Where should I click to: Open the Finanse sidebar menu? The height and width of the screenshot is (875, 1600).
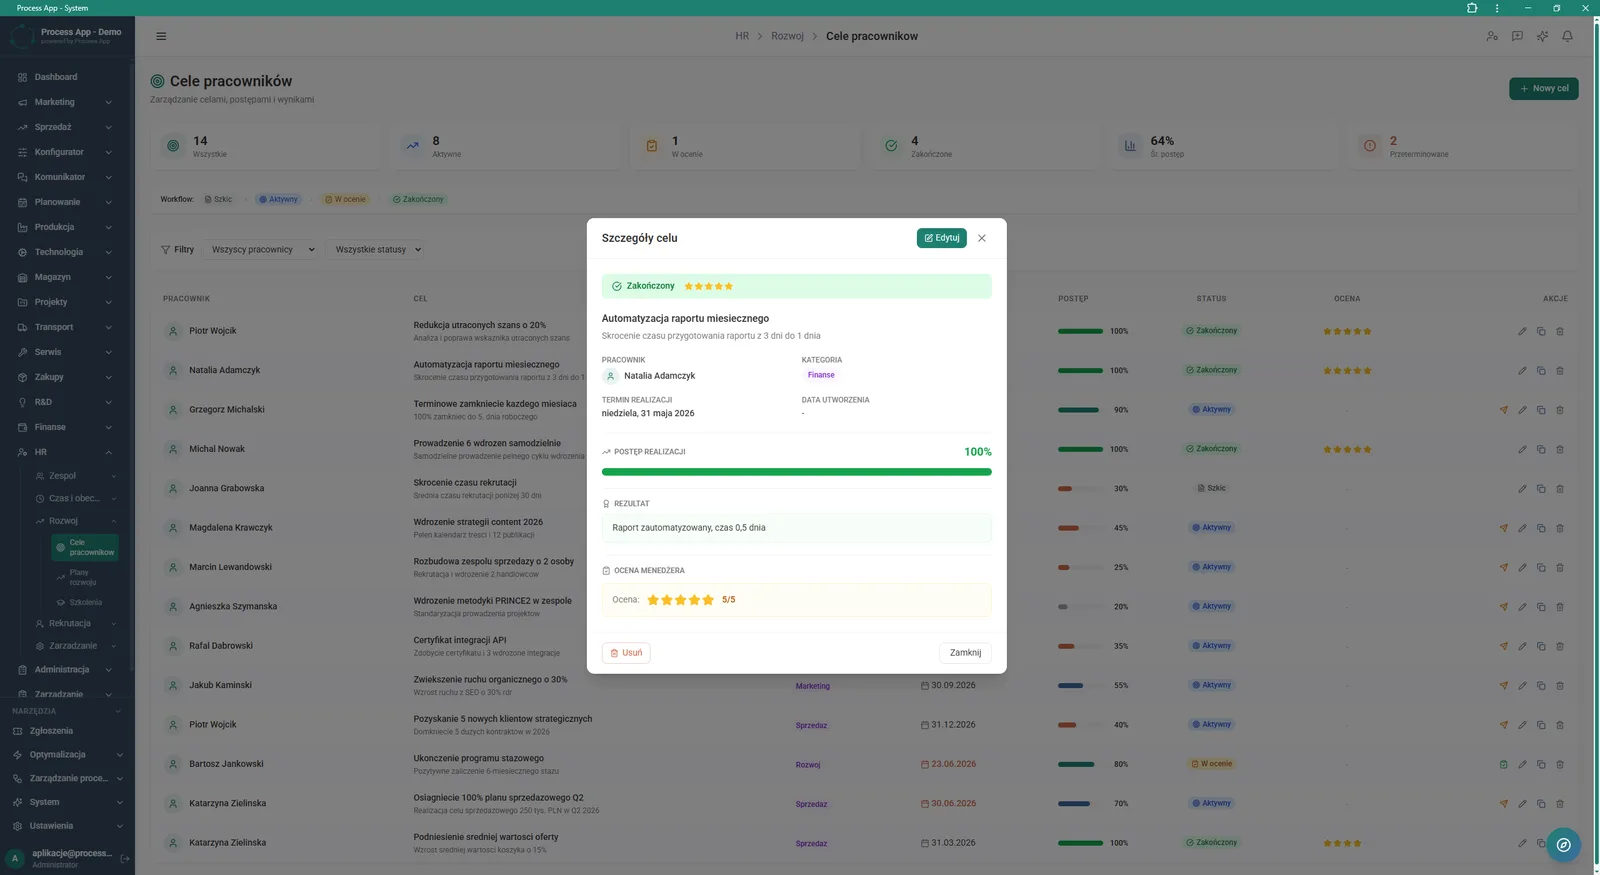[x=67, y=427]
